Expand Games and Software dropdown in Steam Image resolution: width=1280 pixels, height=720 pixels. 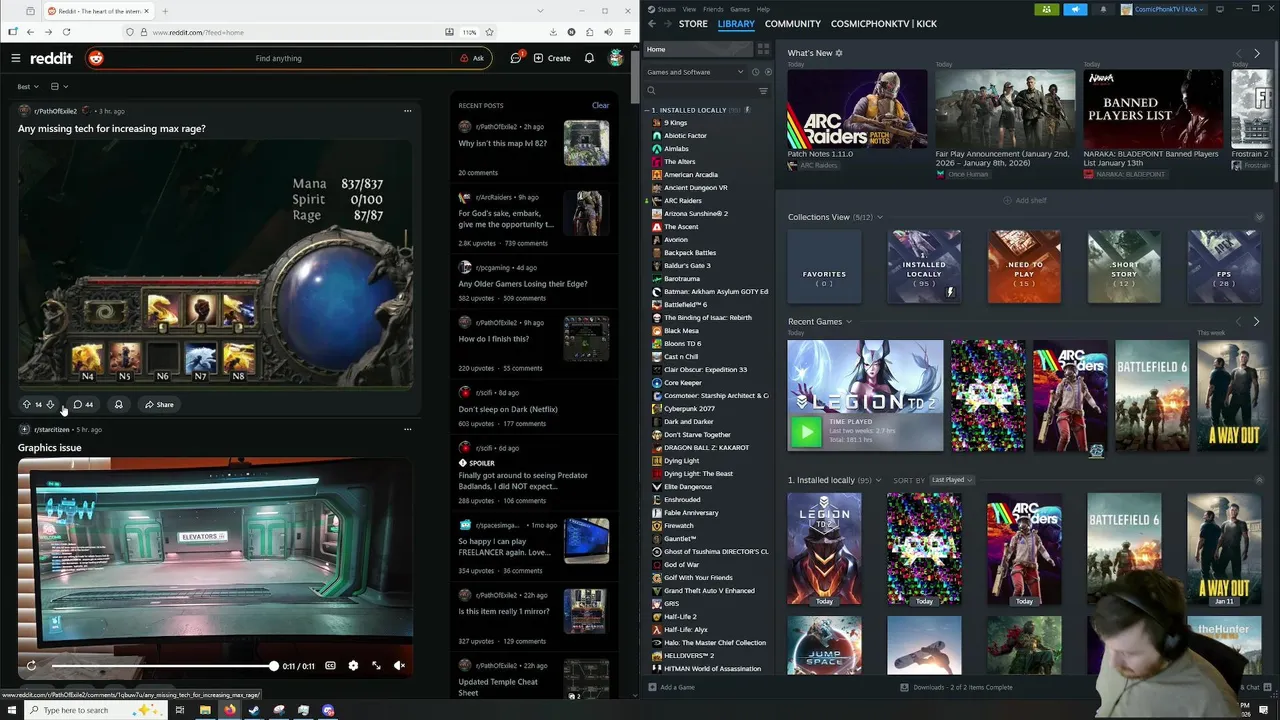(695, 72)
